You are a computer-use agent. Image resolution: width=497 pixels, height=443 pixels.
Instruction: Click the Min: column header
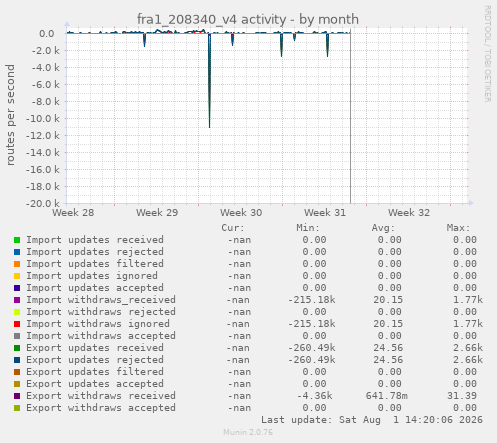308,228
